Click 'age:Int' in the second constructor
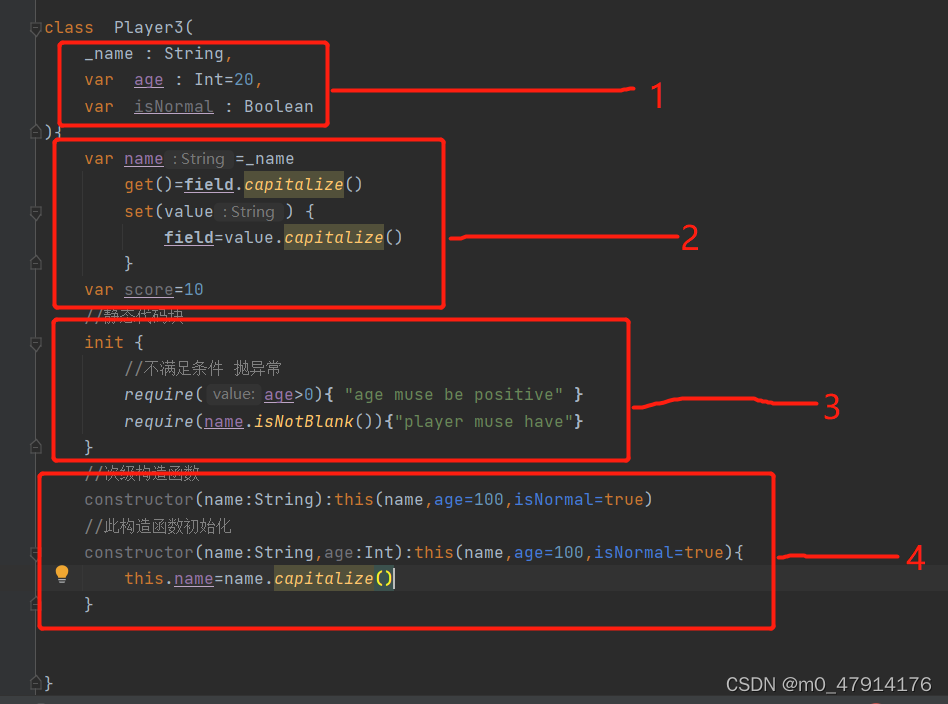Viewport: 948px width, 704px height. pyautogui.click(x=359, y=553)
